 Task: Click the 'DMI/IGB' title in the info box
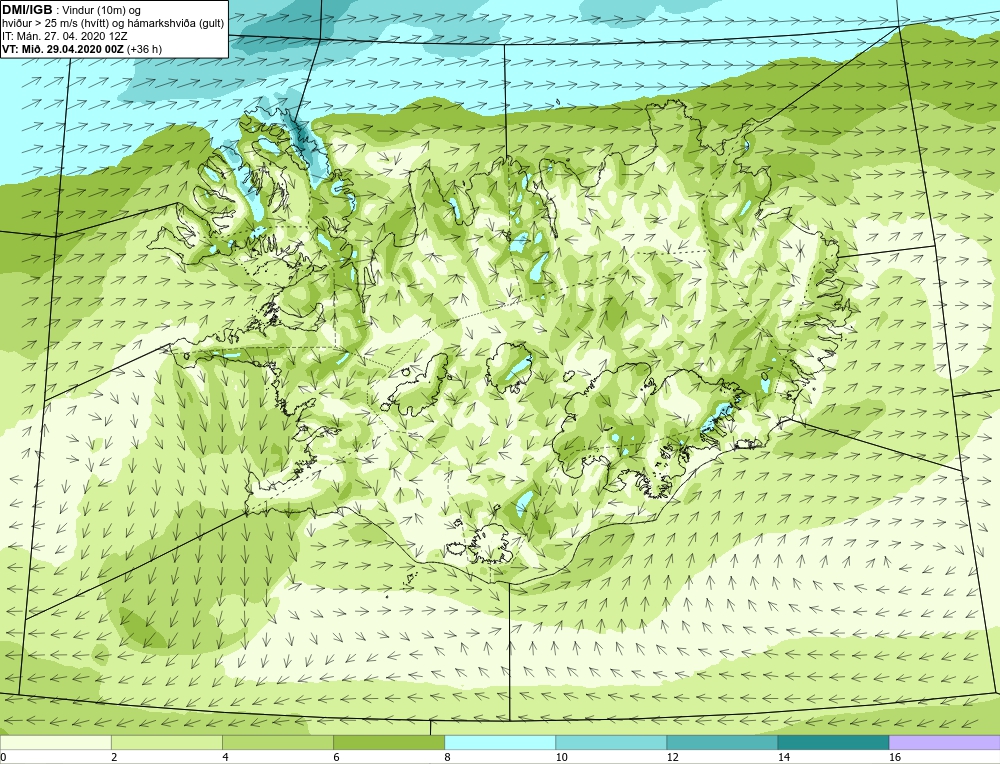27,10
